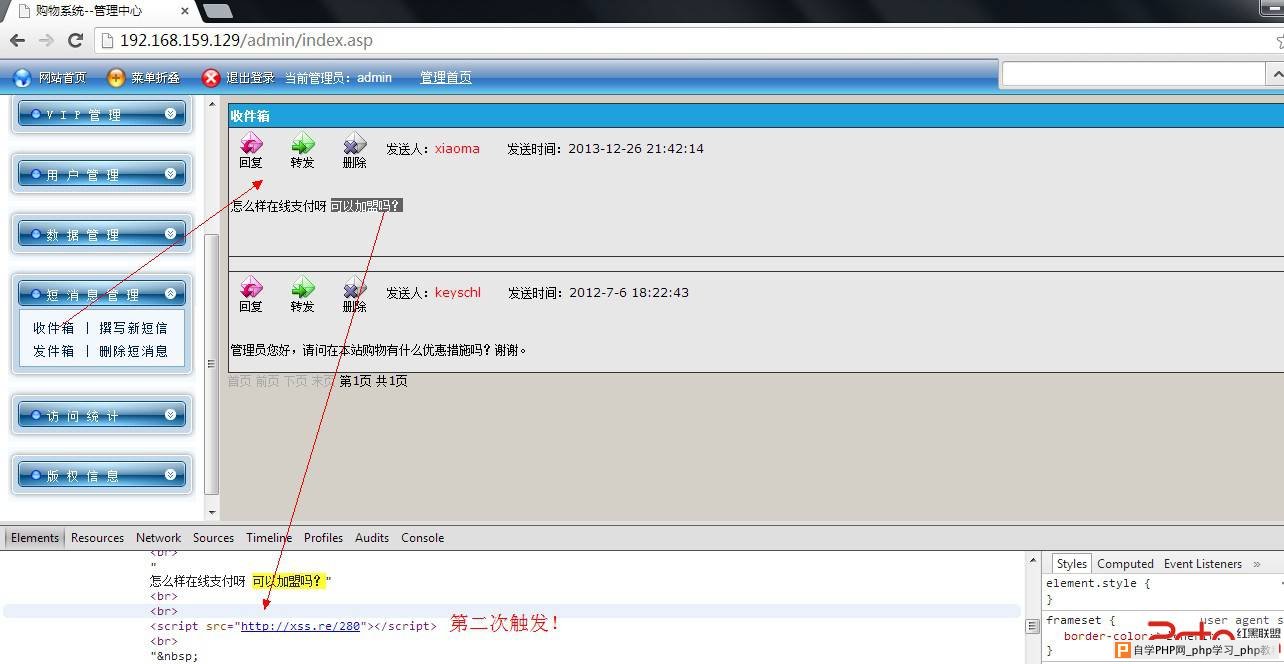Switch to the Audits devtools tab
This screenshot has height=664, width=1284.
click(372, 538)
